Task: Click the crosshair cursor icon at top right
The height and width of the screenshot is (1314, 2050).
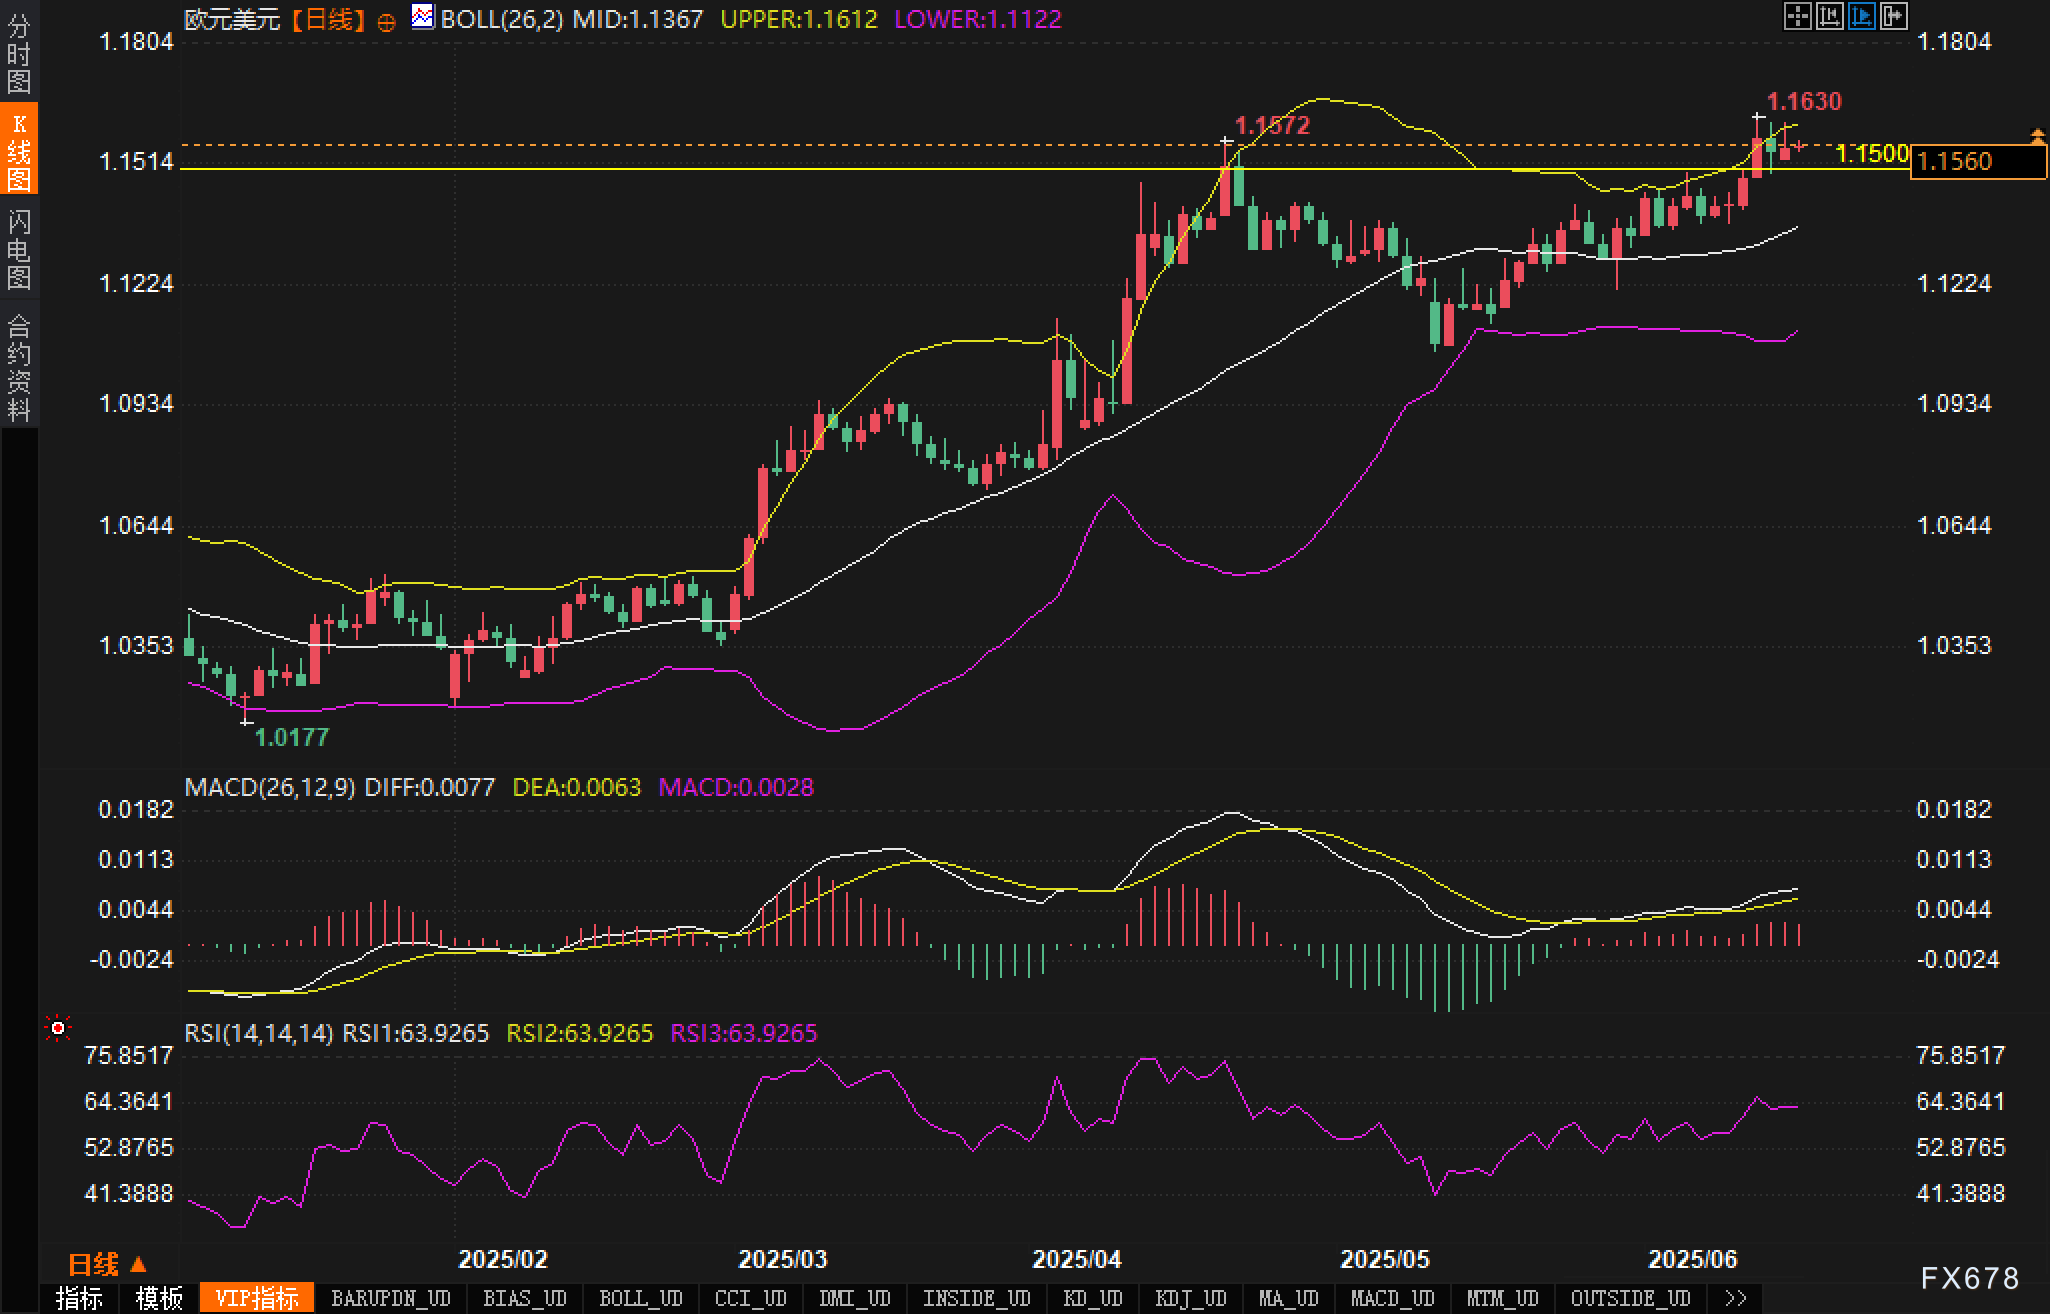Action: pyautogui.click(x=1797, y=16)
